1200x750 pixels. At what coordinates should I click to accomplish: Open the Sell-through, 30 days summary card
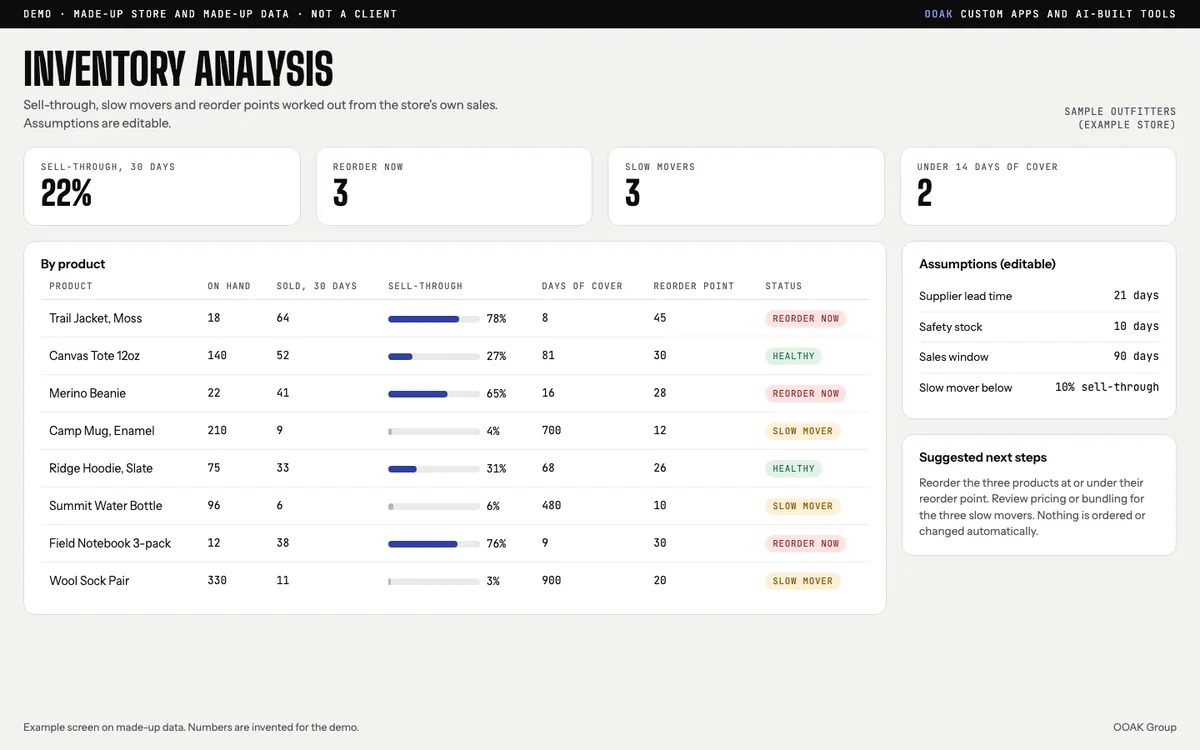[x=162, y=186]
